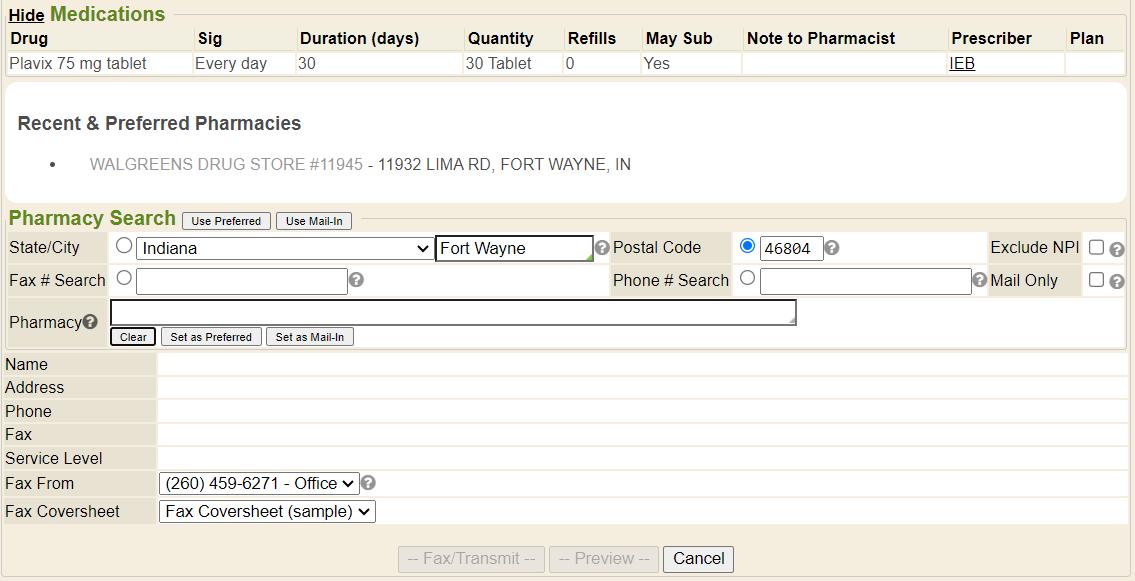The image size is (1135, 581).
Task: Open the IEB prescriber link
Action: point(962,63)
